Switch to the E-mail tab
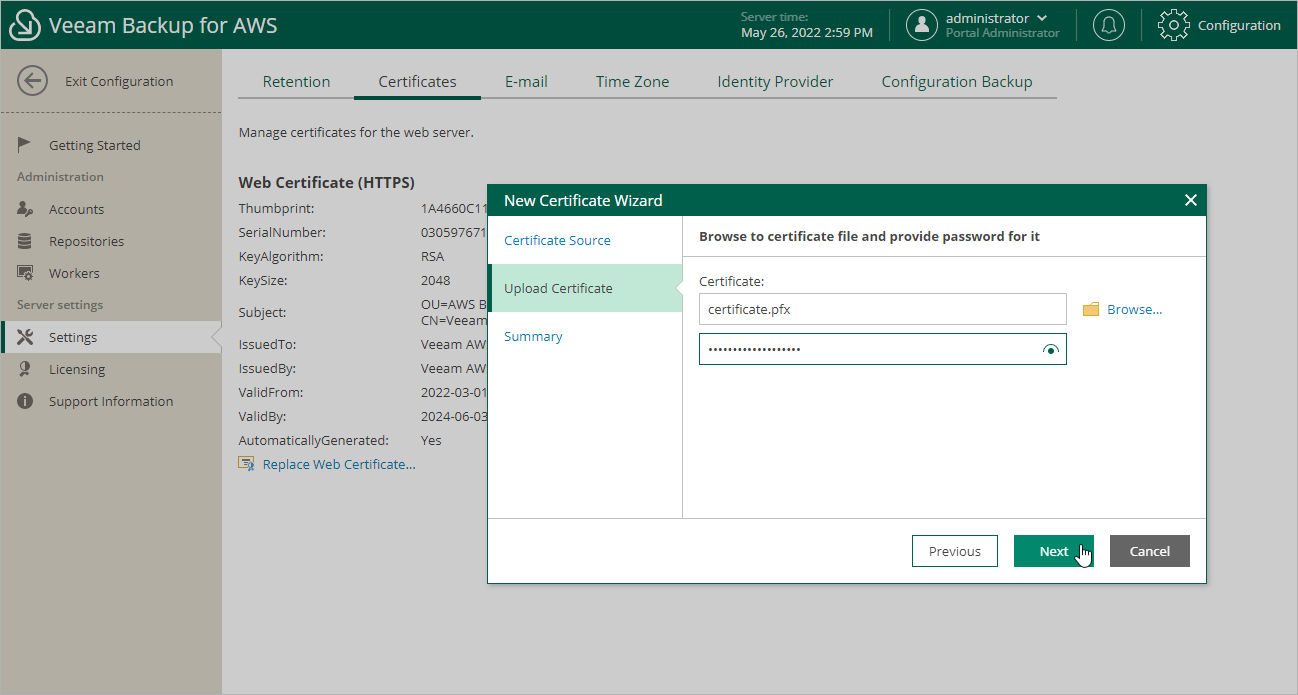 click(526, 82)
